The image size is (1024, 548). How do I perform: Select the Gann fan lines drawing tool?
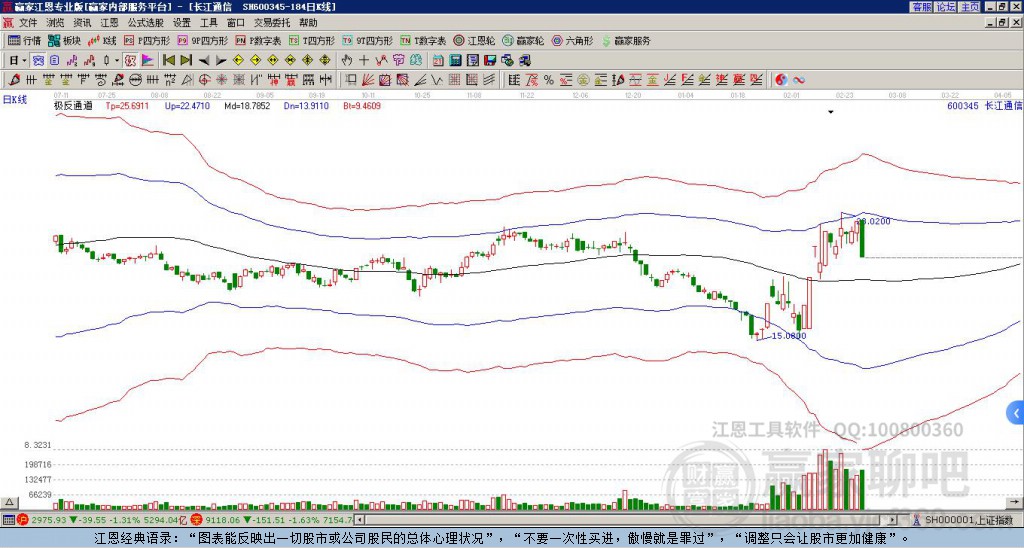coord(368,80)
